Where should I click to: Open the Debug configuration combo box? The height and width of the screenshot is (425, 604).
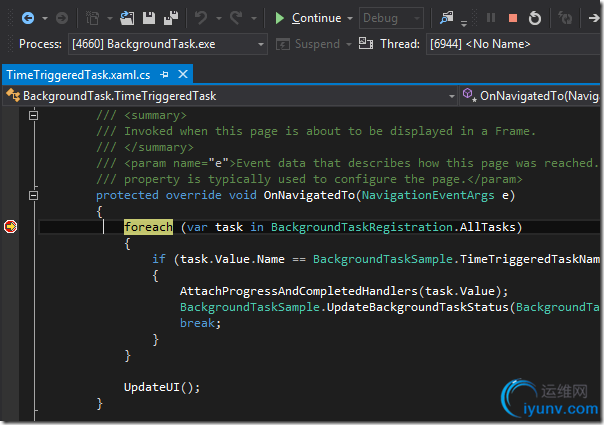click(x=391, y=18)
